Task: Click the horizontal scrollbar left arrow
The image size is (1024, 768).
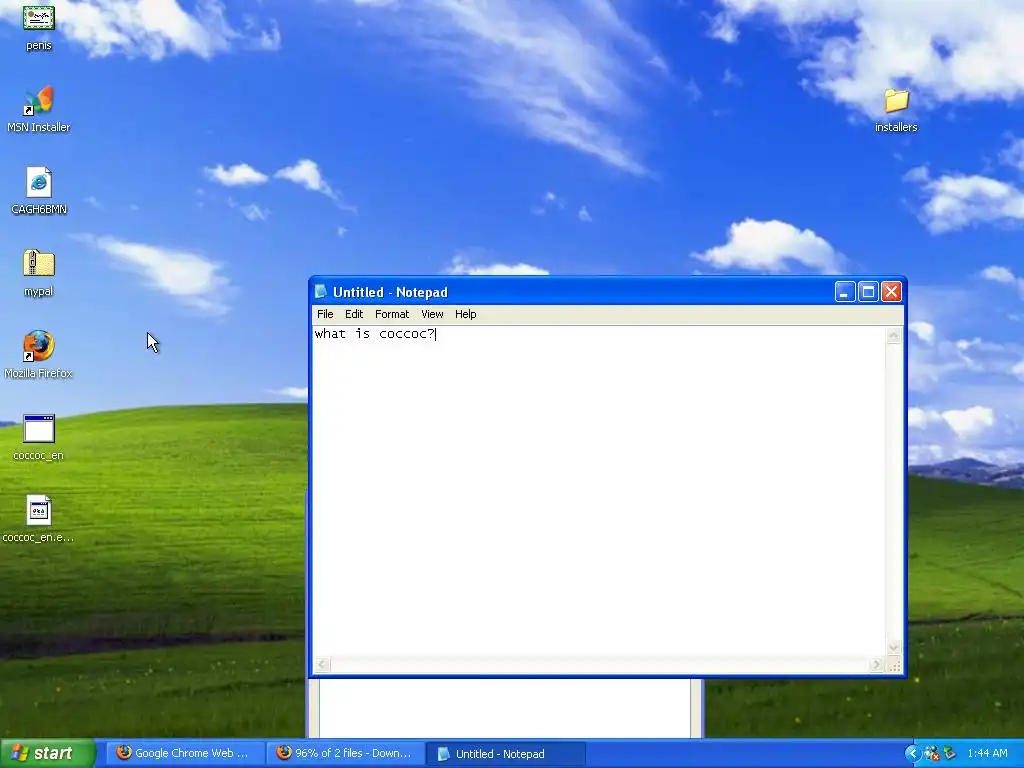Action: tap(321, 665)
